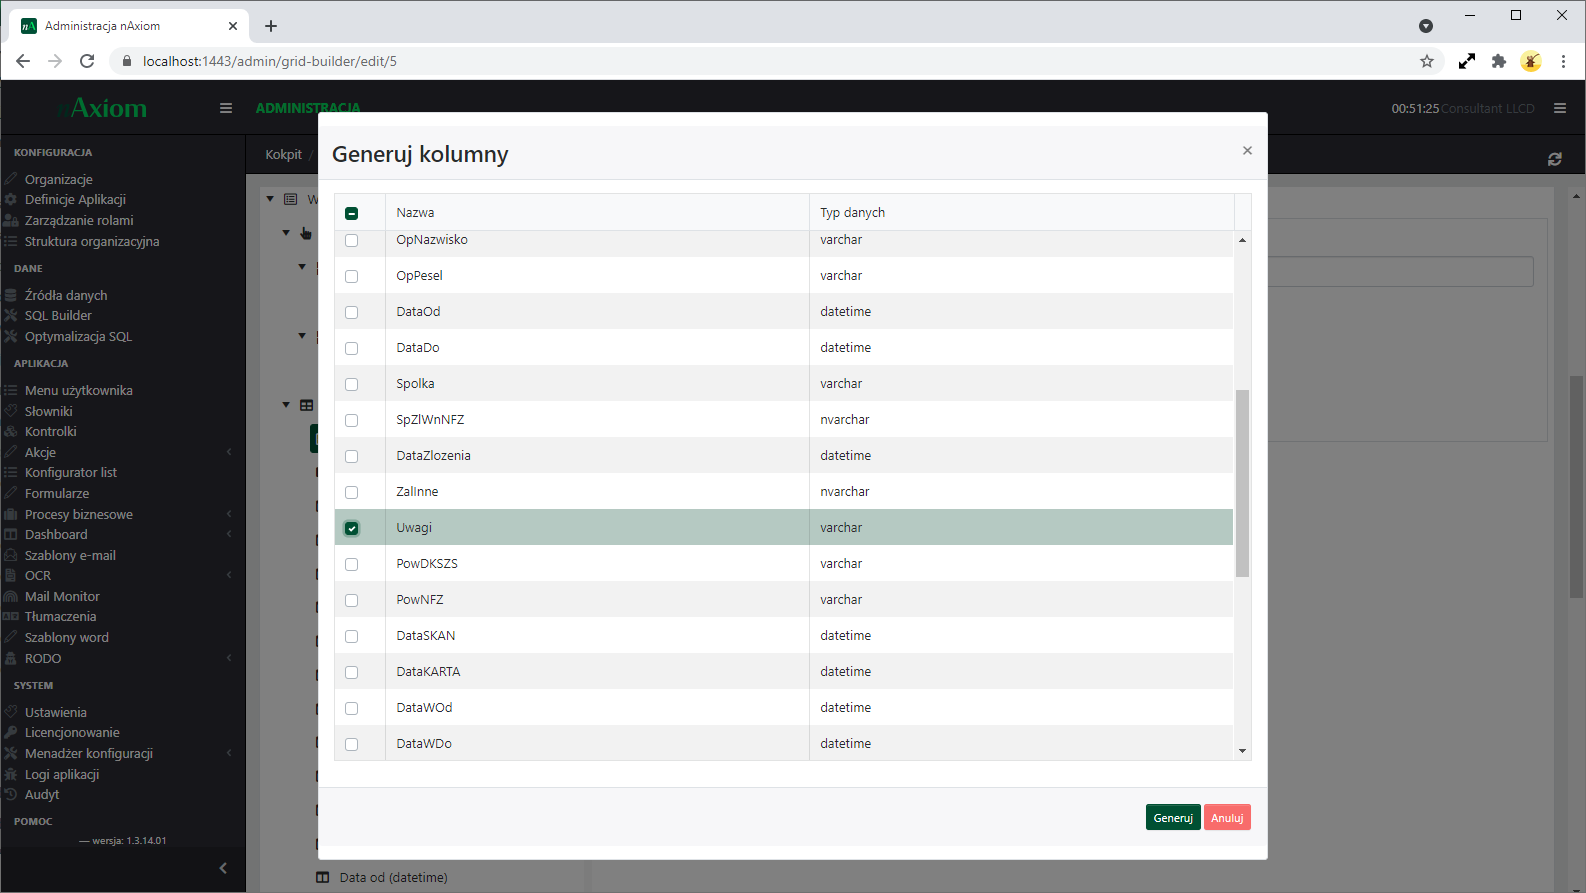Click the column list vertical scrollbar thumb

tap(1242, 483)
